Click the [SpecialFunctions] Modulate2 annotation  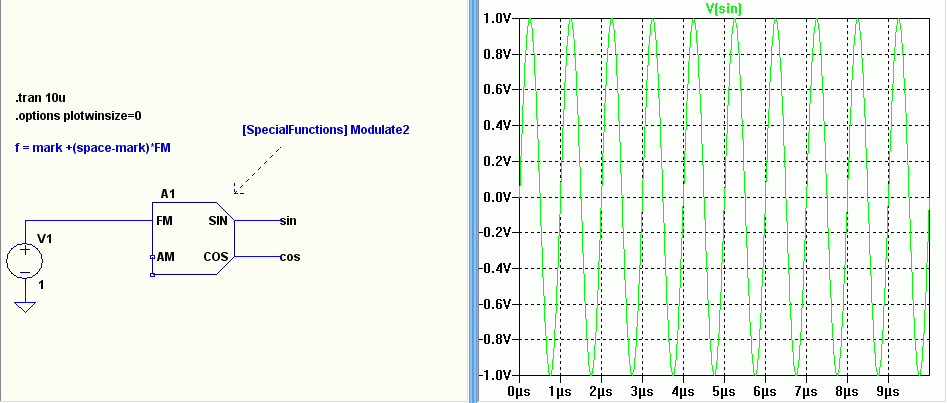tap(326, 130)
